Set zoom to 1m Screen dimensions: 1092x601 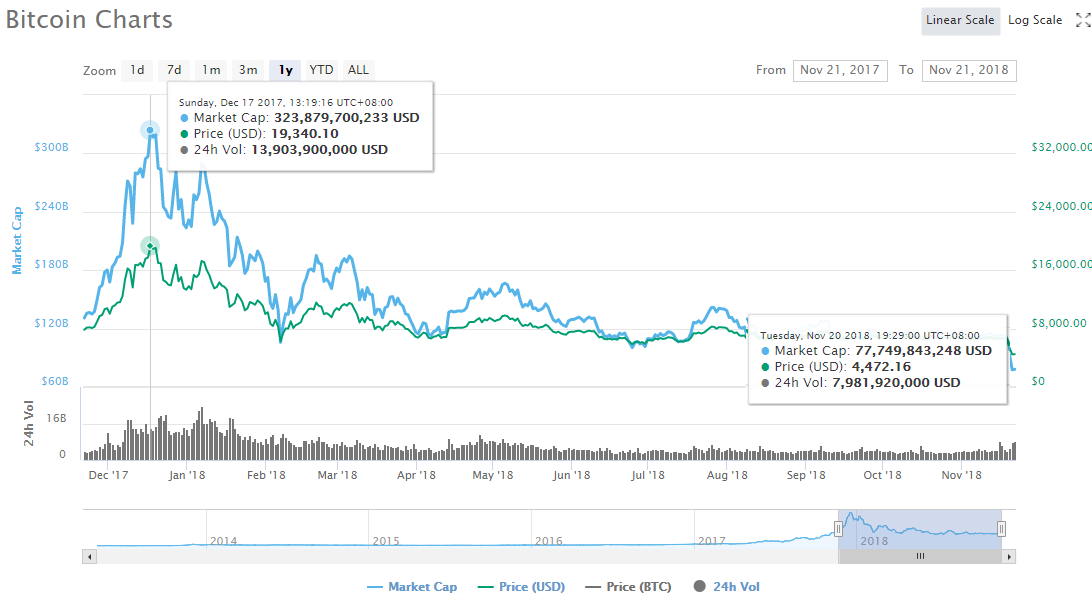[x=211, y=70]
